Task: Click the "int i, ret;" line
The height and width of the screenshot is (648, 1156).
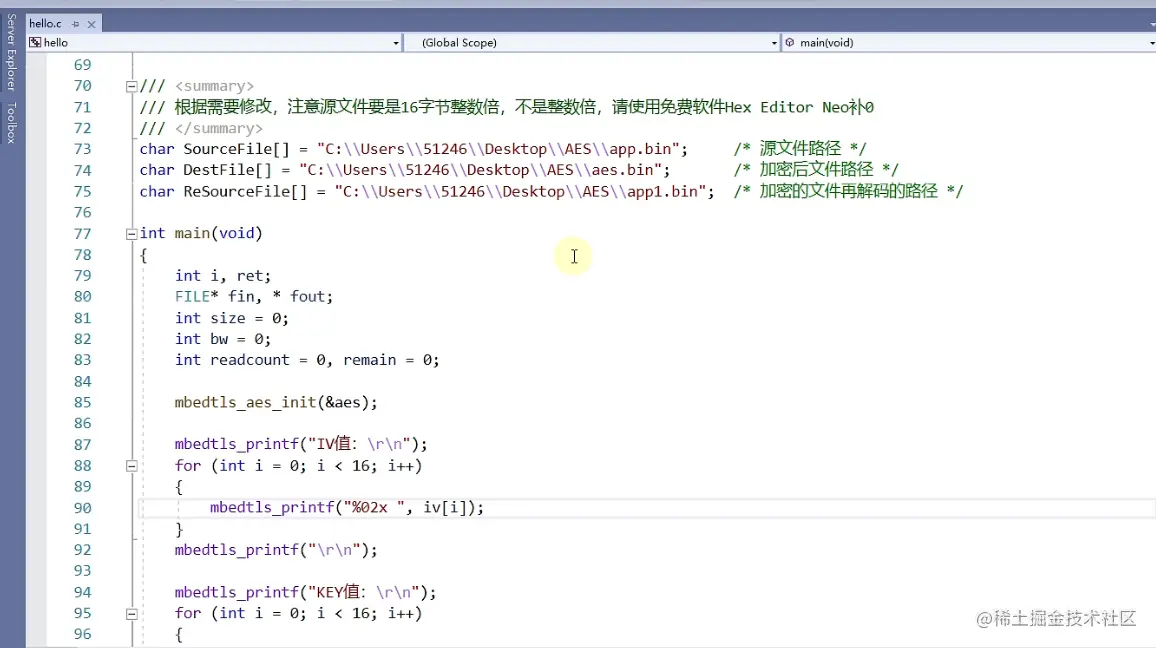Action: coord(223,276)
